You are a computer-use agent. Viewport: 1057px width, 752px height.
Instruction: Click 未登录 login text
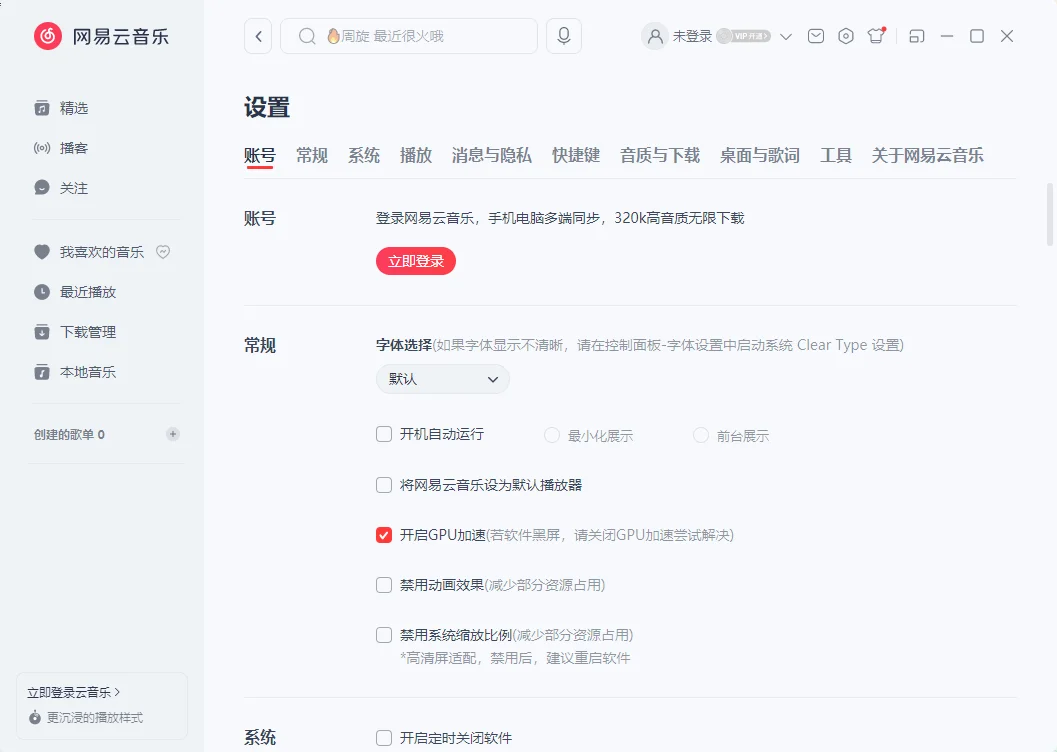pyautogui.click(x=692, y=36)
